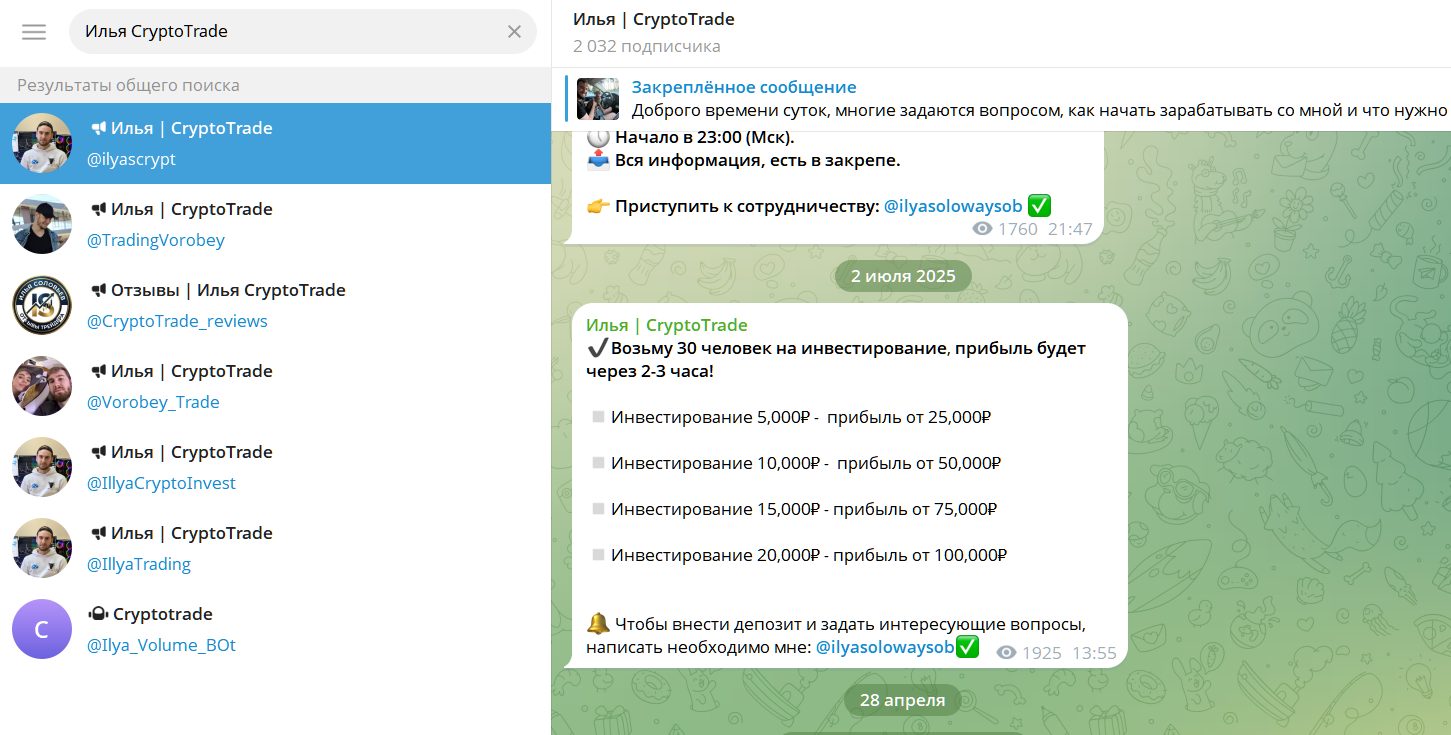Click the message timestamp 13:55
The height and width of the screenshot is (735, 1451).
pyautogui.click(x=1094, y=653)
